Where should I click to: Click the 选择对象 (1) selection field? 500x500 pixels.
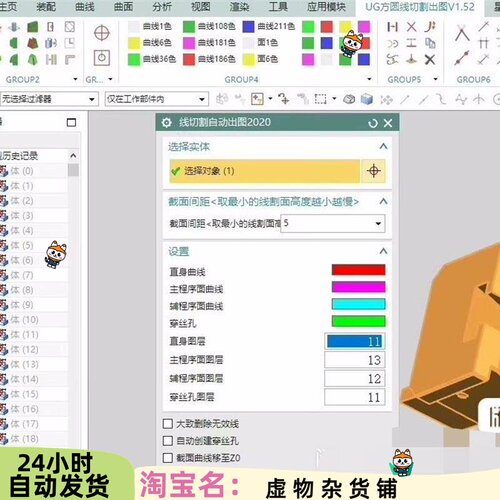click(x=265, y=171)
